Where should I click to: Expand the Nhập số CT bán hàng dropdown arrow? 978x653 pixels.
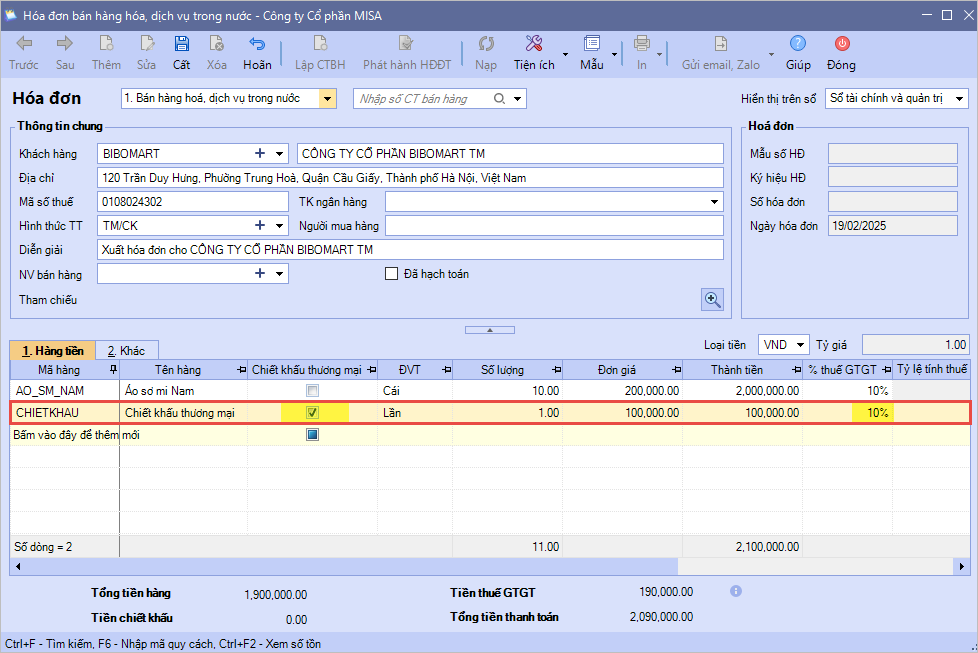[518, 99]
